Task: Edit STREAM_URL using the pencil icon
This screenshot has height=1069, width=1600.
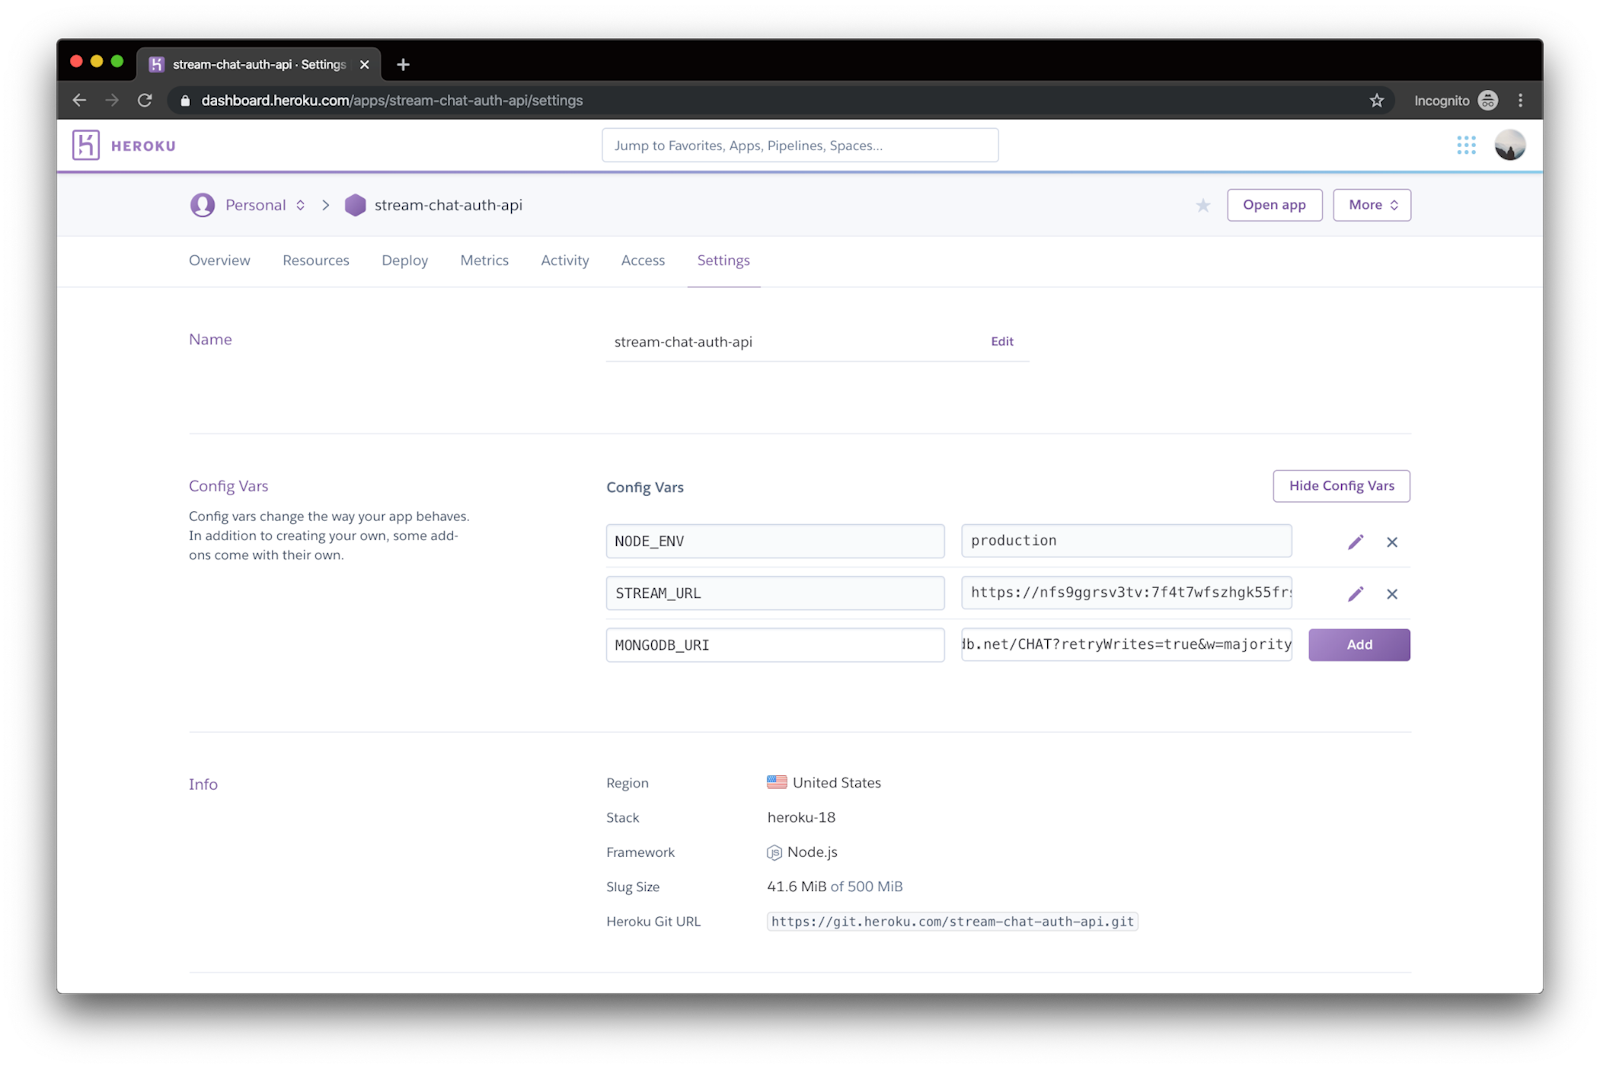Action: (1355, 593)
